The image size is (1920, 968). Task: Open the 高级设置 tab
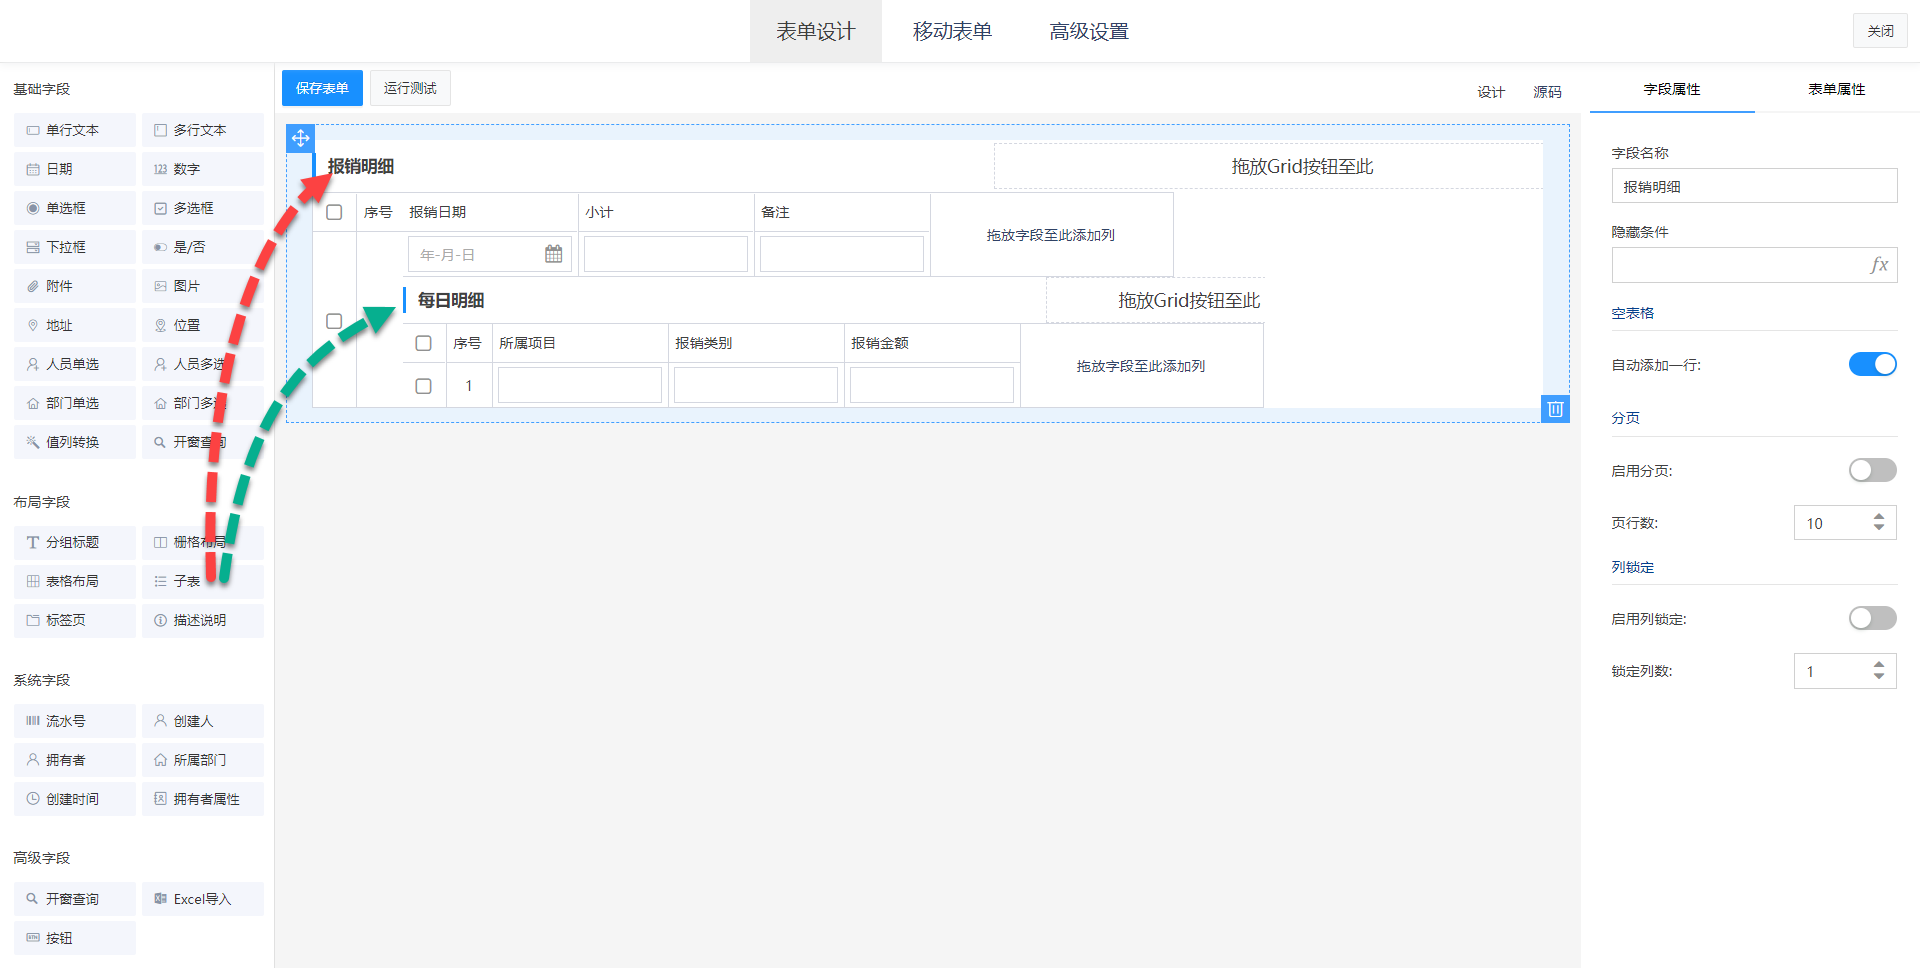(1089, 31)
